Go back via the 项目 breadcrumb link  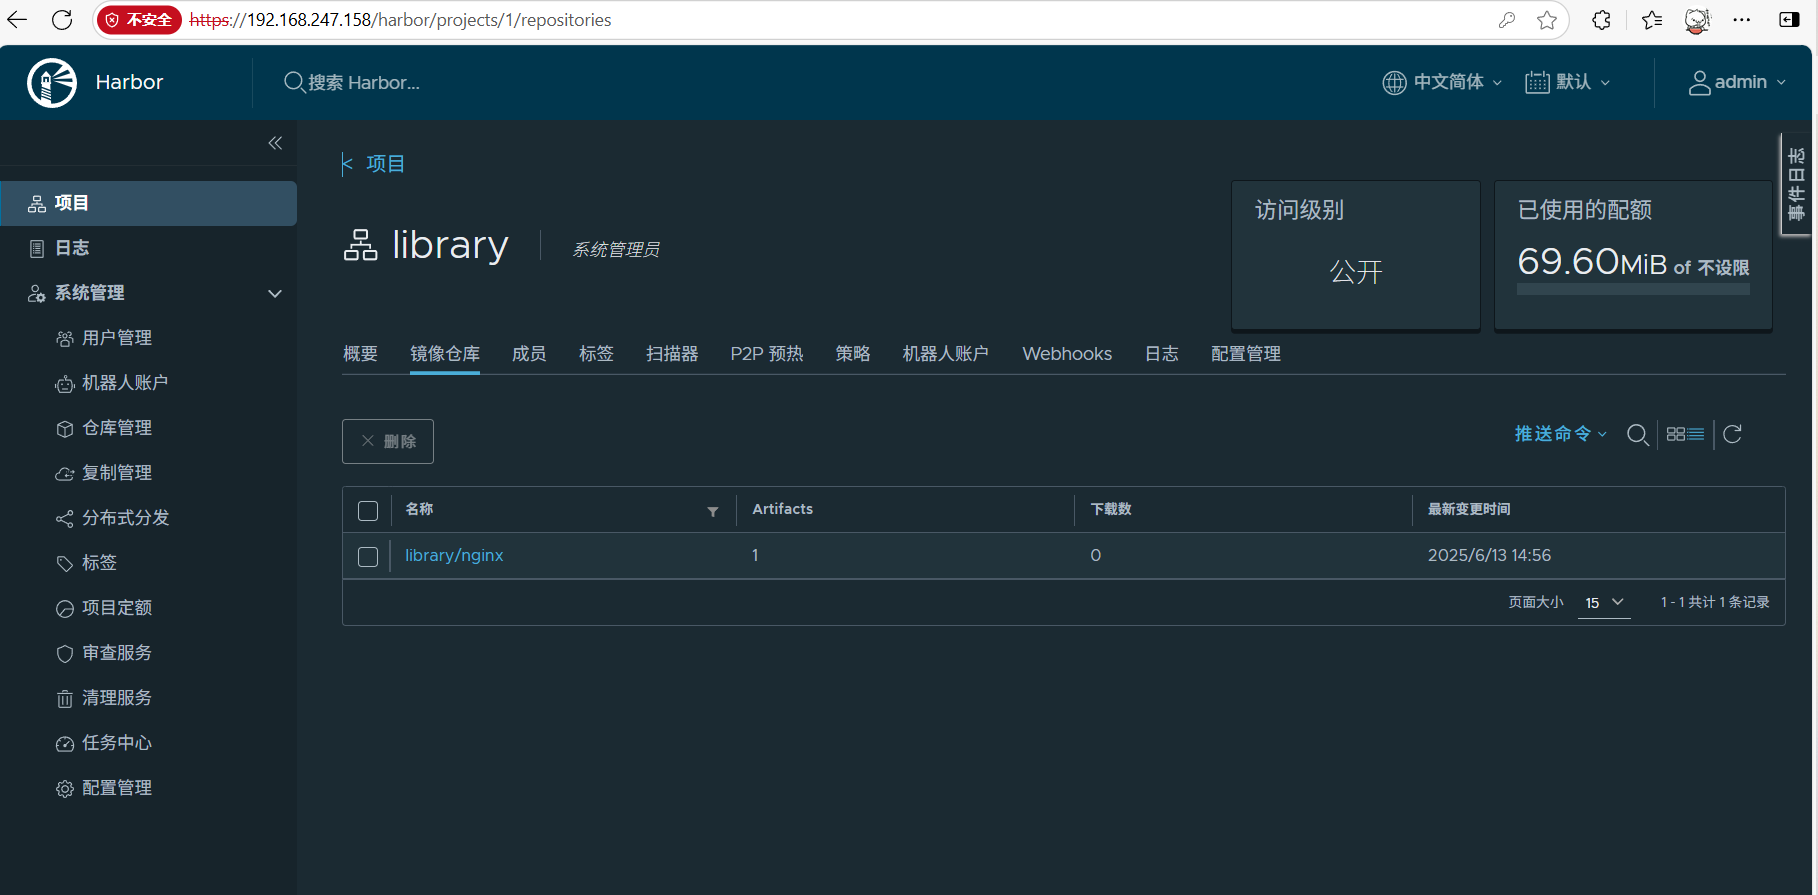pyautogui.click(x=385, y=164)
